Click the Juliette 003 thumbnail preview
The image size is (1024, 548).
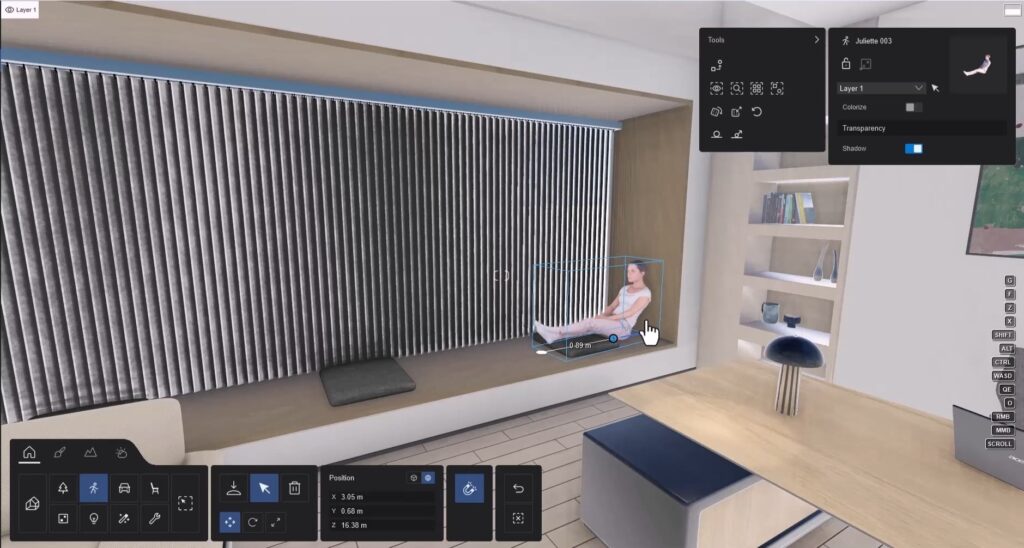click(x=978, y=65)
